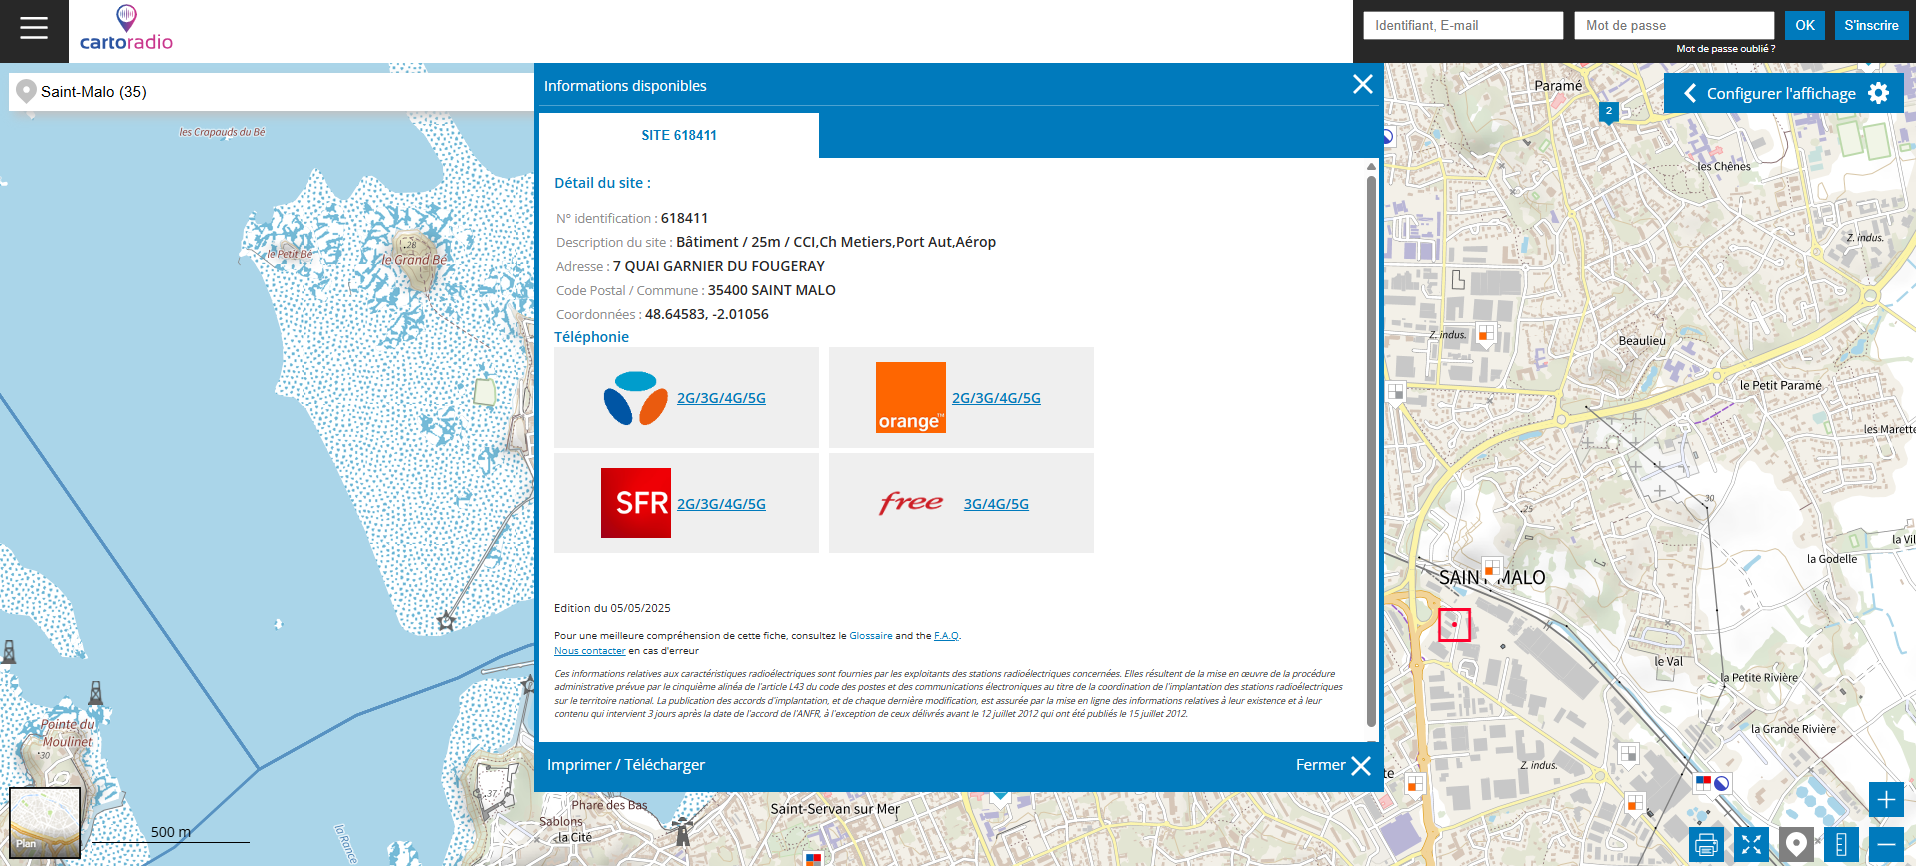Image resolution: width=1916 pixels, height=866 pixels.
Task: Close Informations disponibles panel with top X
Action: [x=1362, y=84]
